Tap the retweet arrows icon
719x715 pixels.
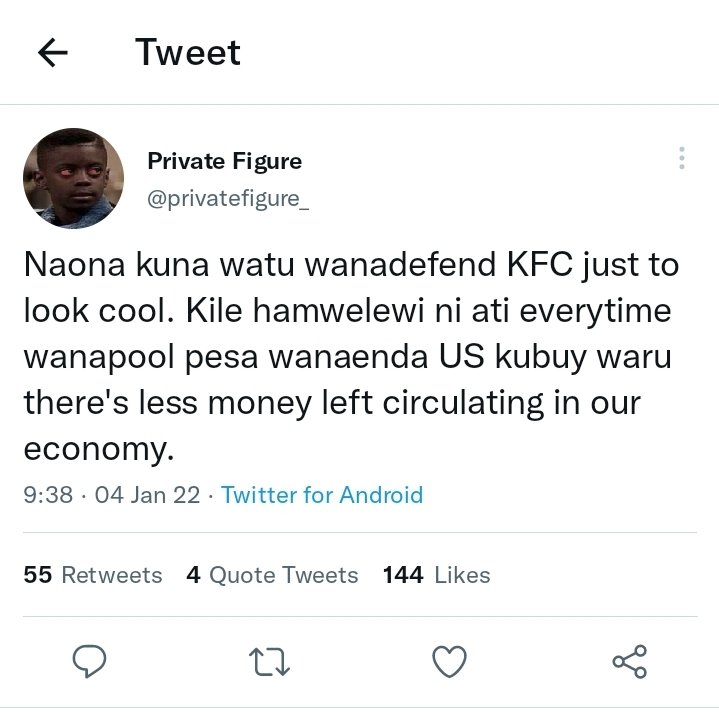tap(270, 662)
